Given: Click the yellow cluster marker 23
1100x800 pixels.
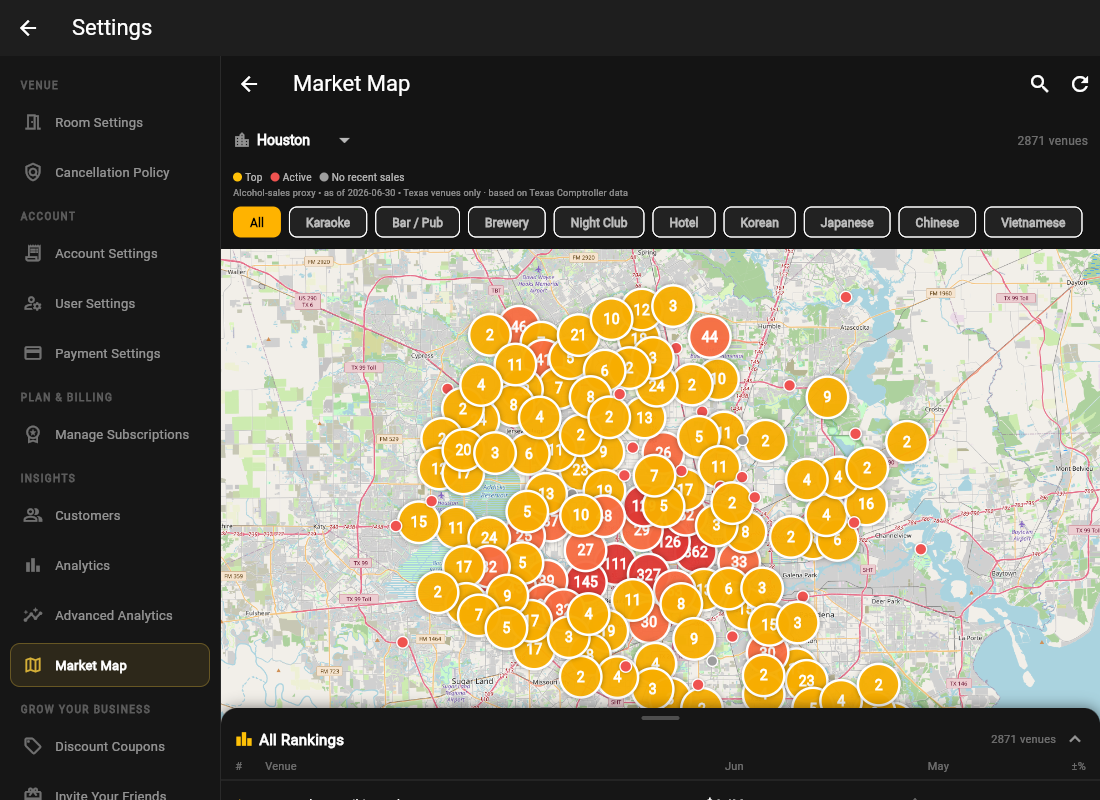Looking at the screenshot, I should (806, 680).
